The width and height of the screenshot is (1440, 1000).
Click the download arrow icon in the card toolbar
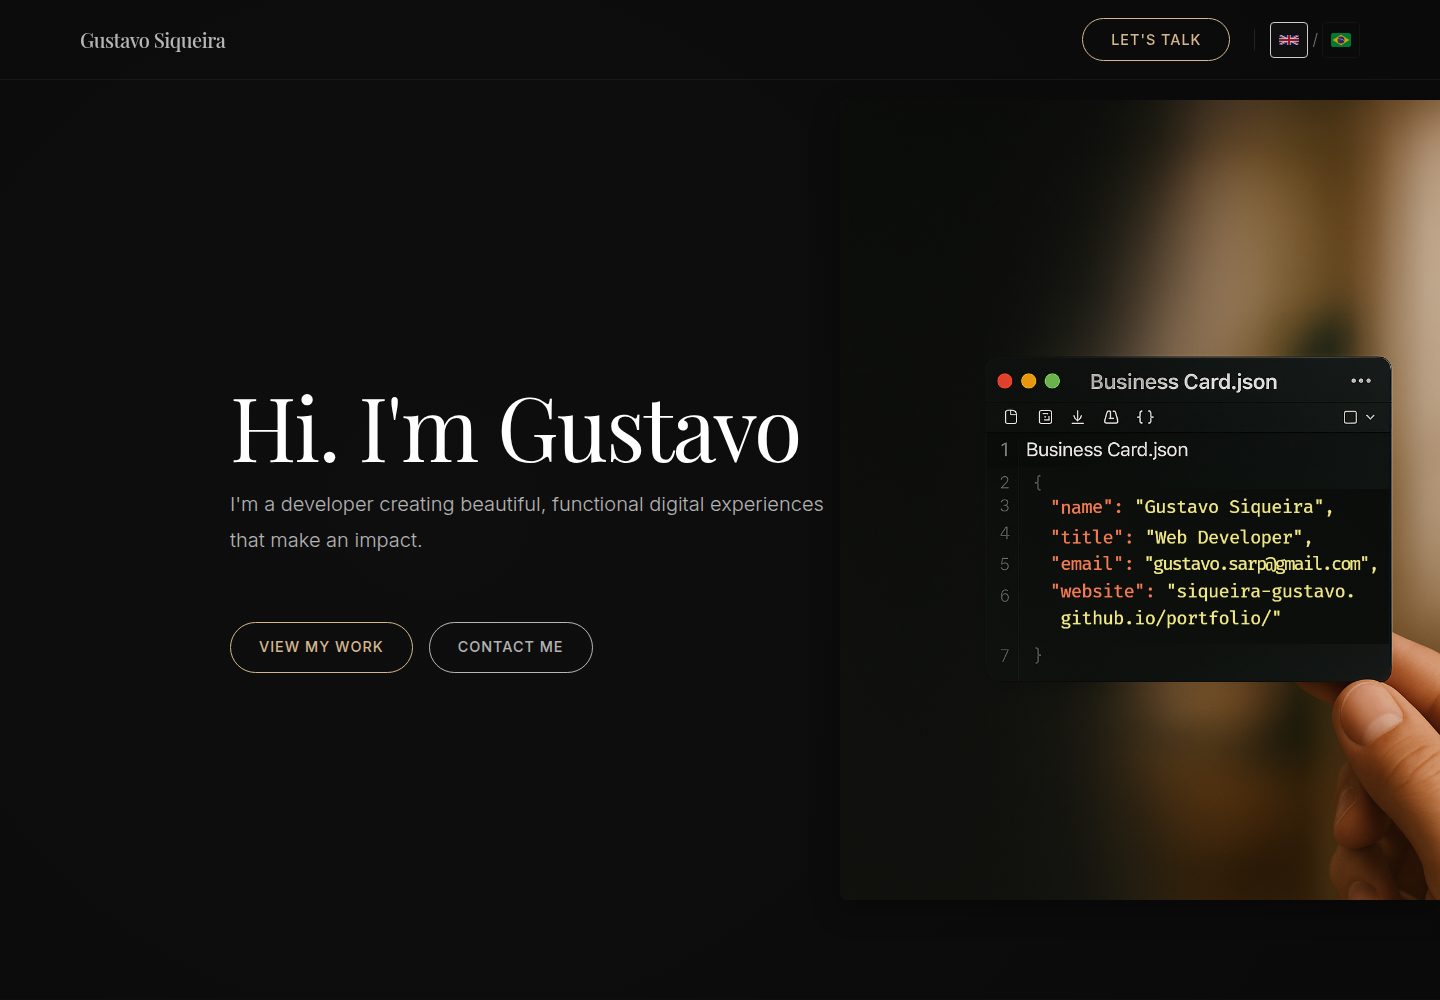(1078, 417)
